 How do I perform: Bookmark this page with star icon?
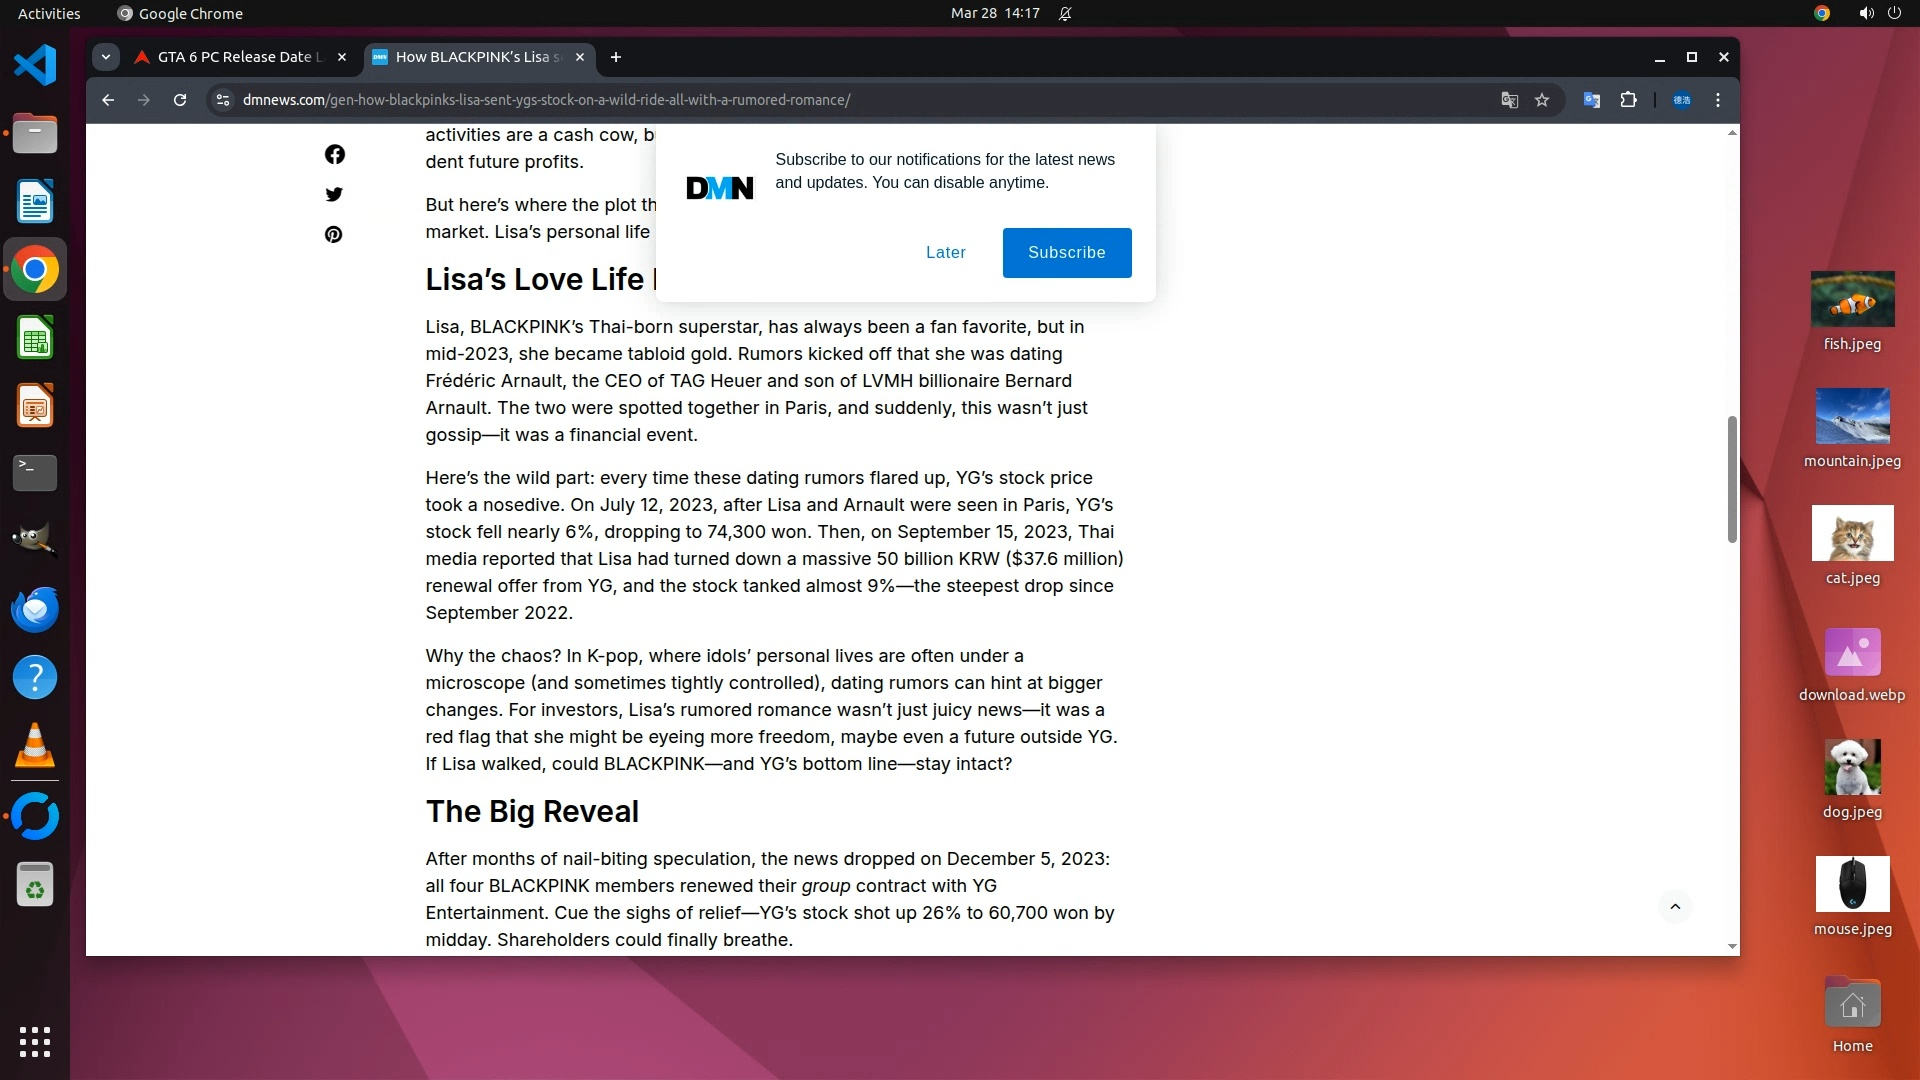(1542, 100)
